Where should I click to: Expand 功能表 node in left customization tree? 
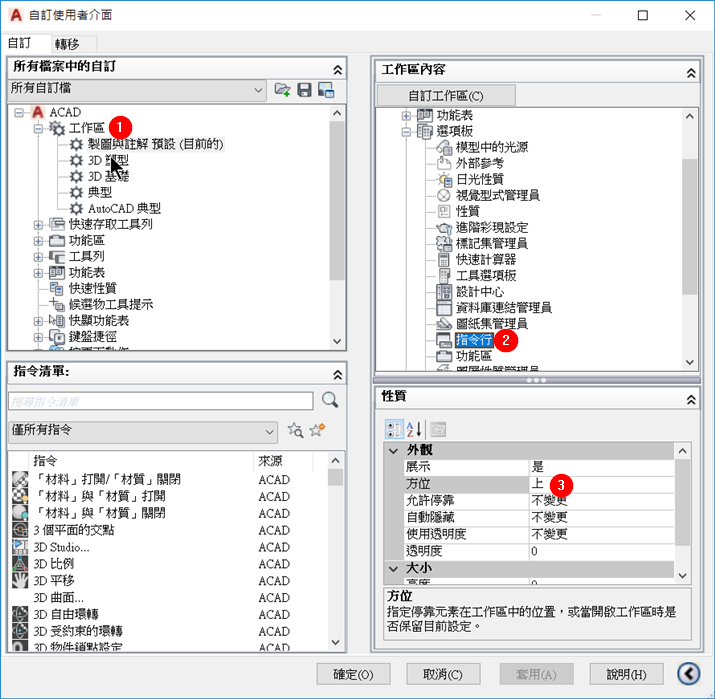point(38,273)
